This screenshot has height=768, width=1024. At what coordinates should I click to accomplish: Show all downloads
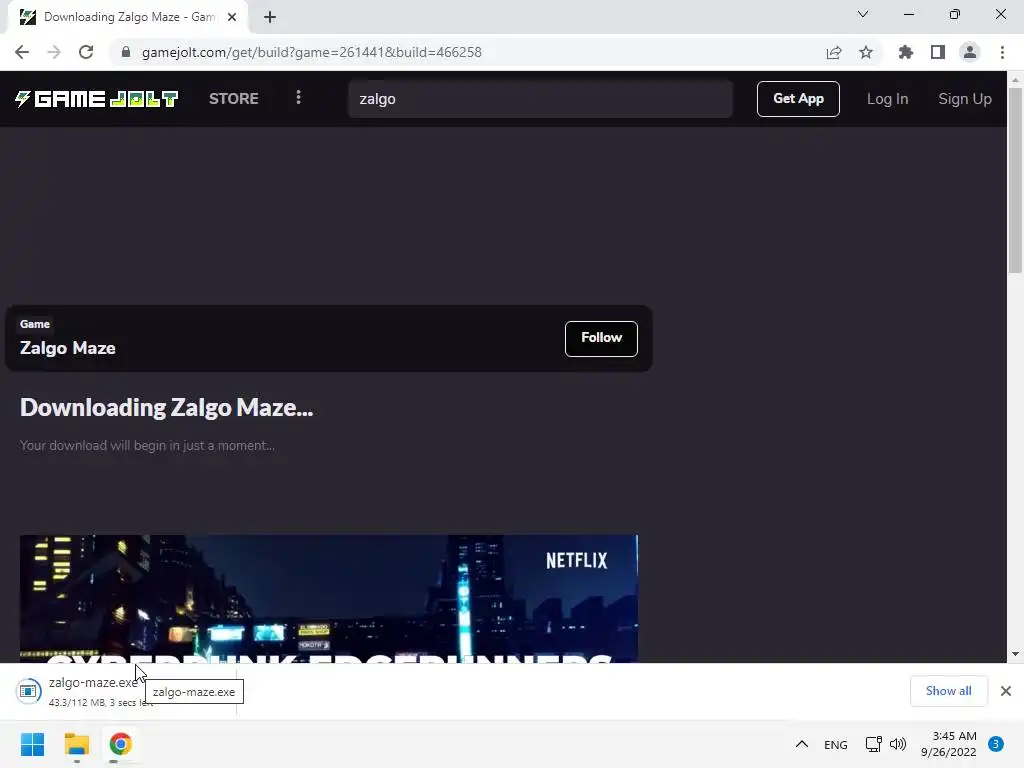pos(948,691)
